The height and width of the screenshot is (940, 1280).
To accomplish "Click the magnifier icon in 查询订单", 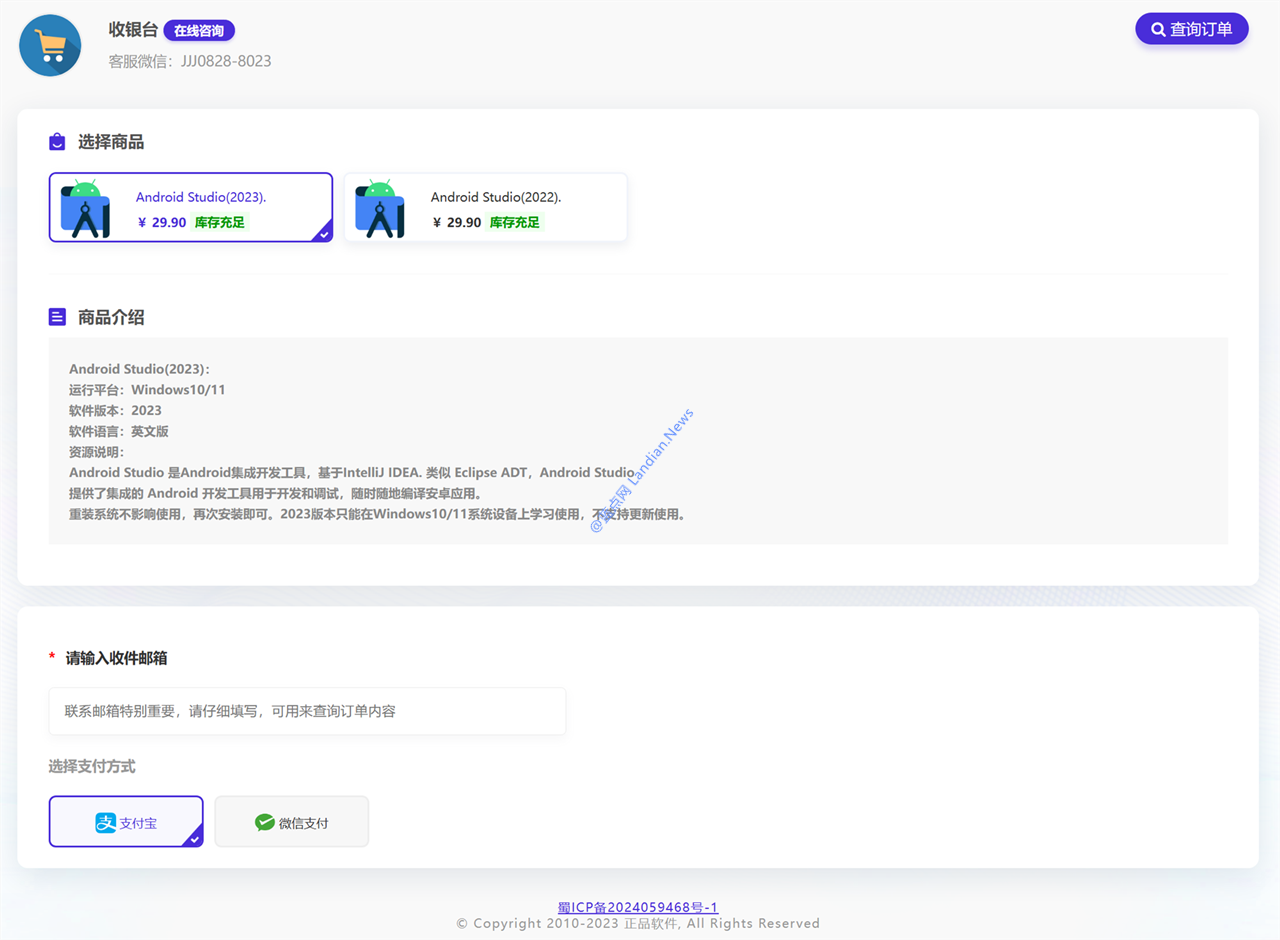I will point(1158,30).
